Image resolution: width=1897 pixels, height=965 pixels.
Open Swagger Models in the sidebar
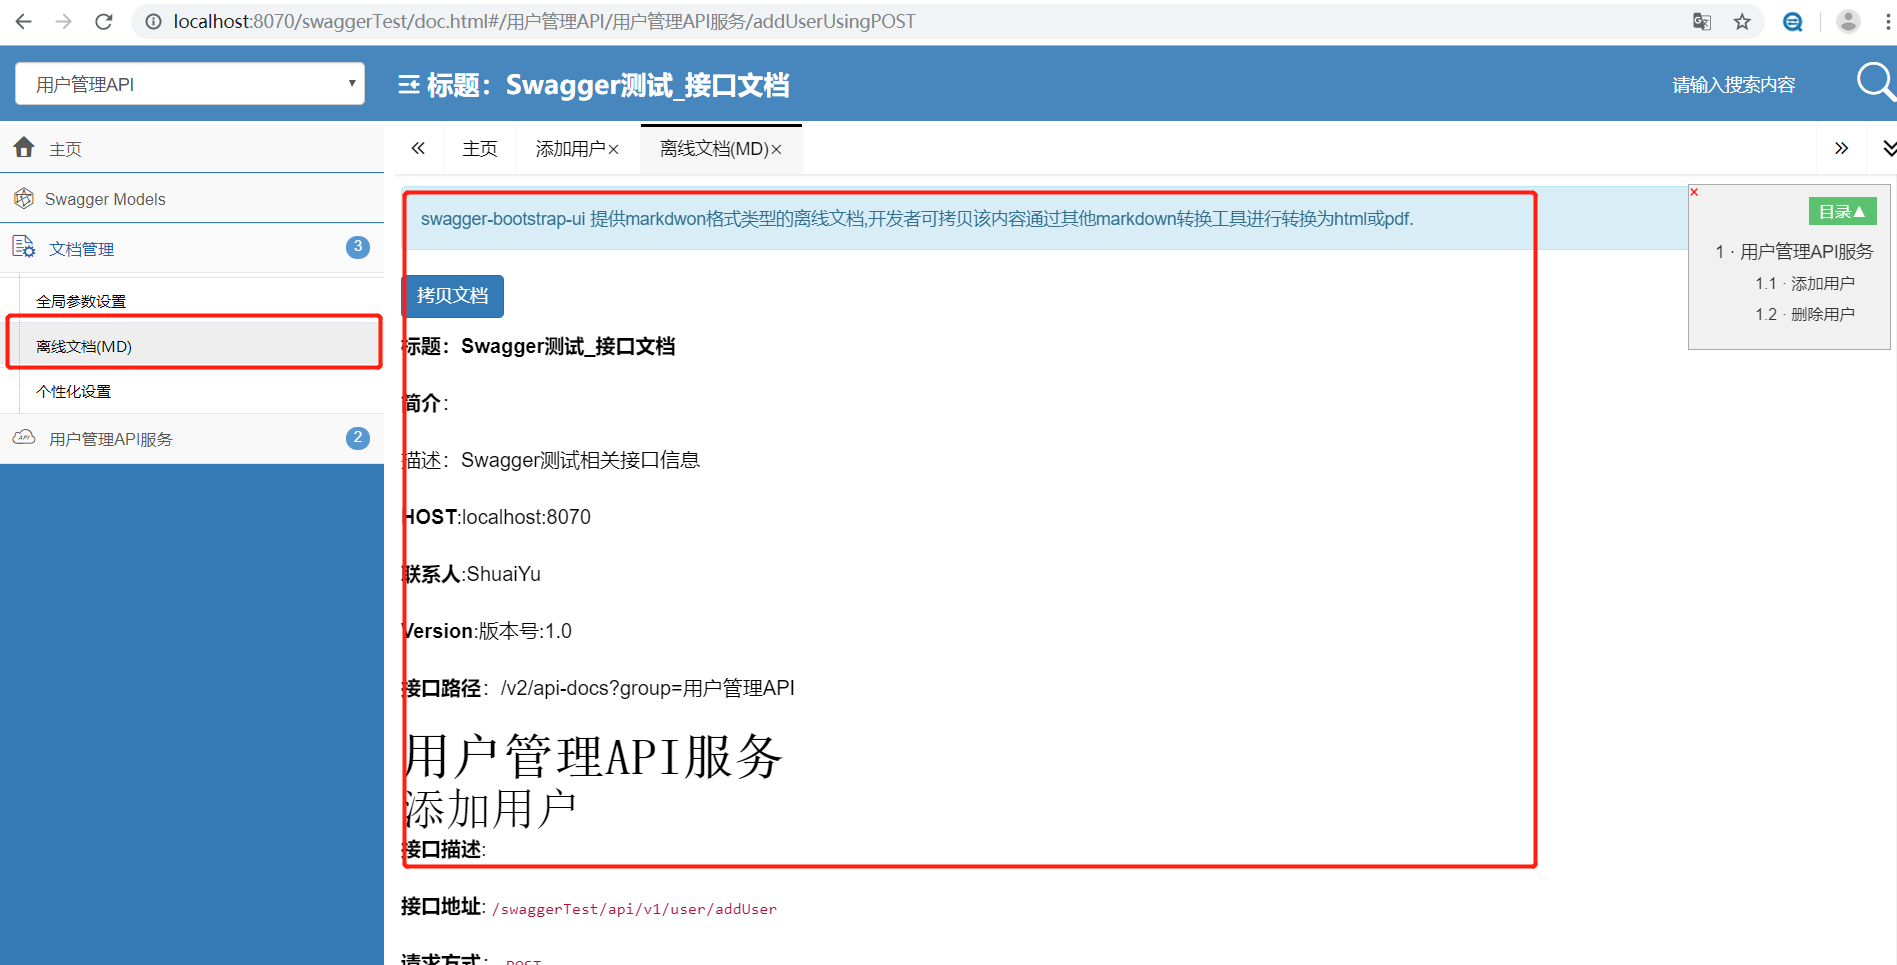(192, 198)
